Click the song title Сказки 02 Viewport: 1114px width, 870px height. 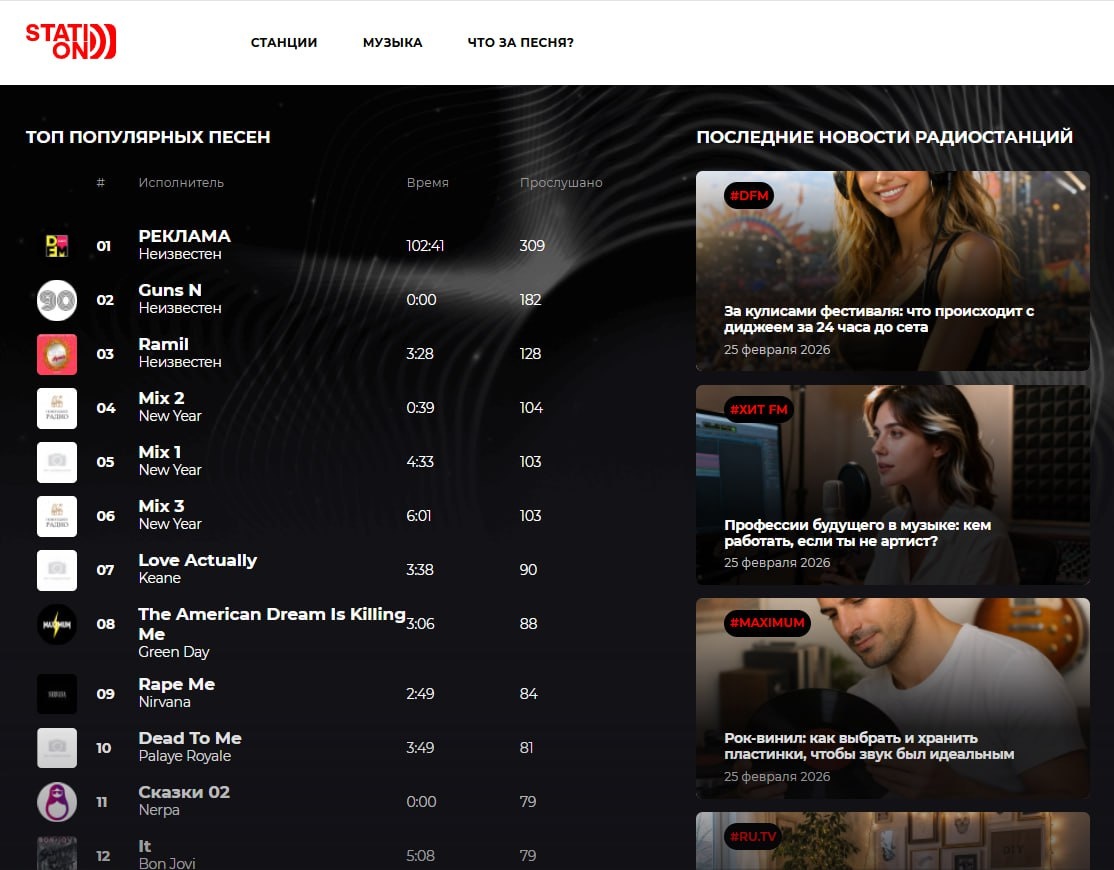(184, 792)
